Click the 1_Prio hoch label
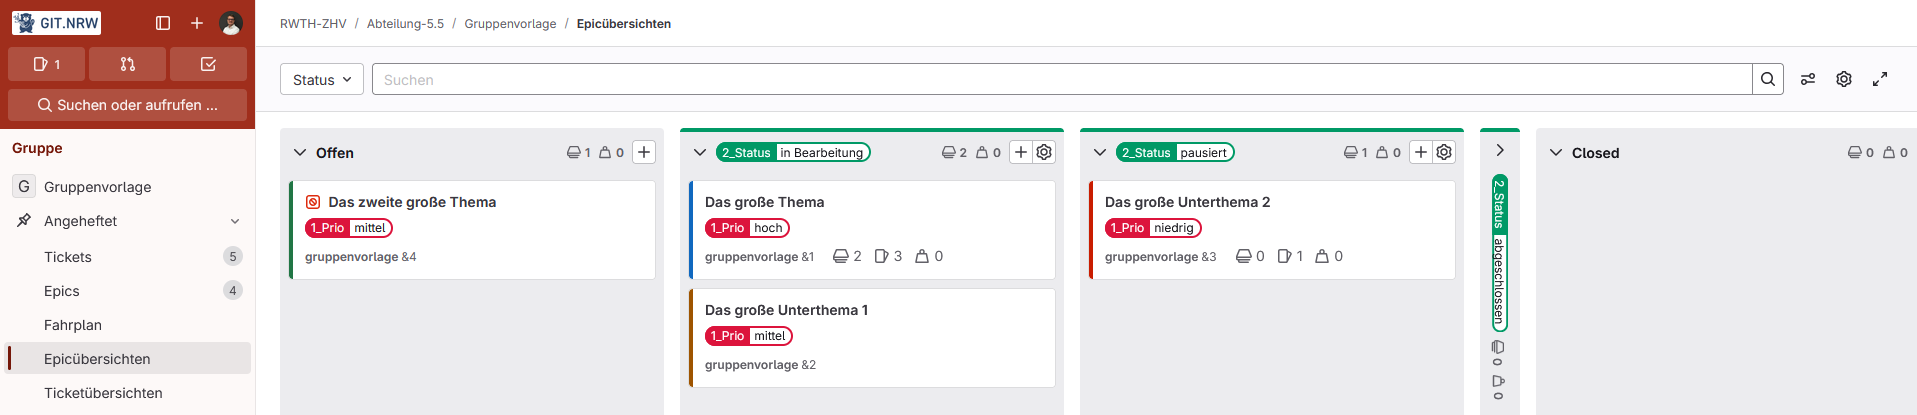The height and width of the screenshot is (415, 1917). click(747, 228)
